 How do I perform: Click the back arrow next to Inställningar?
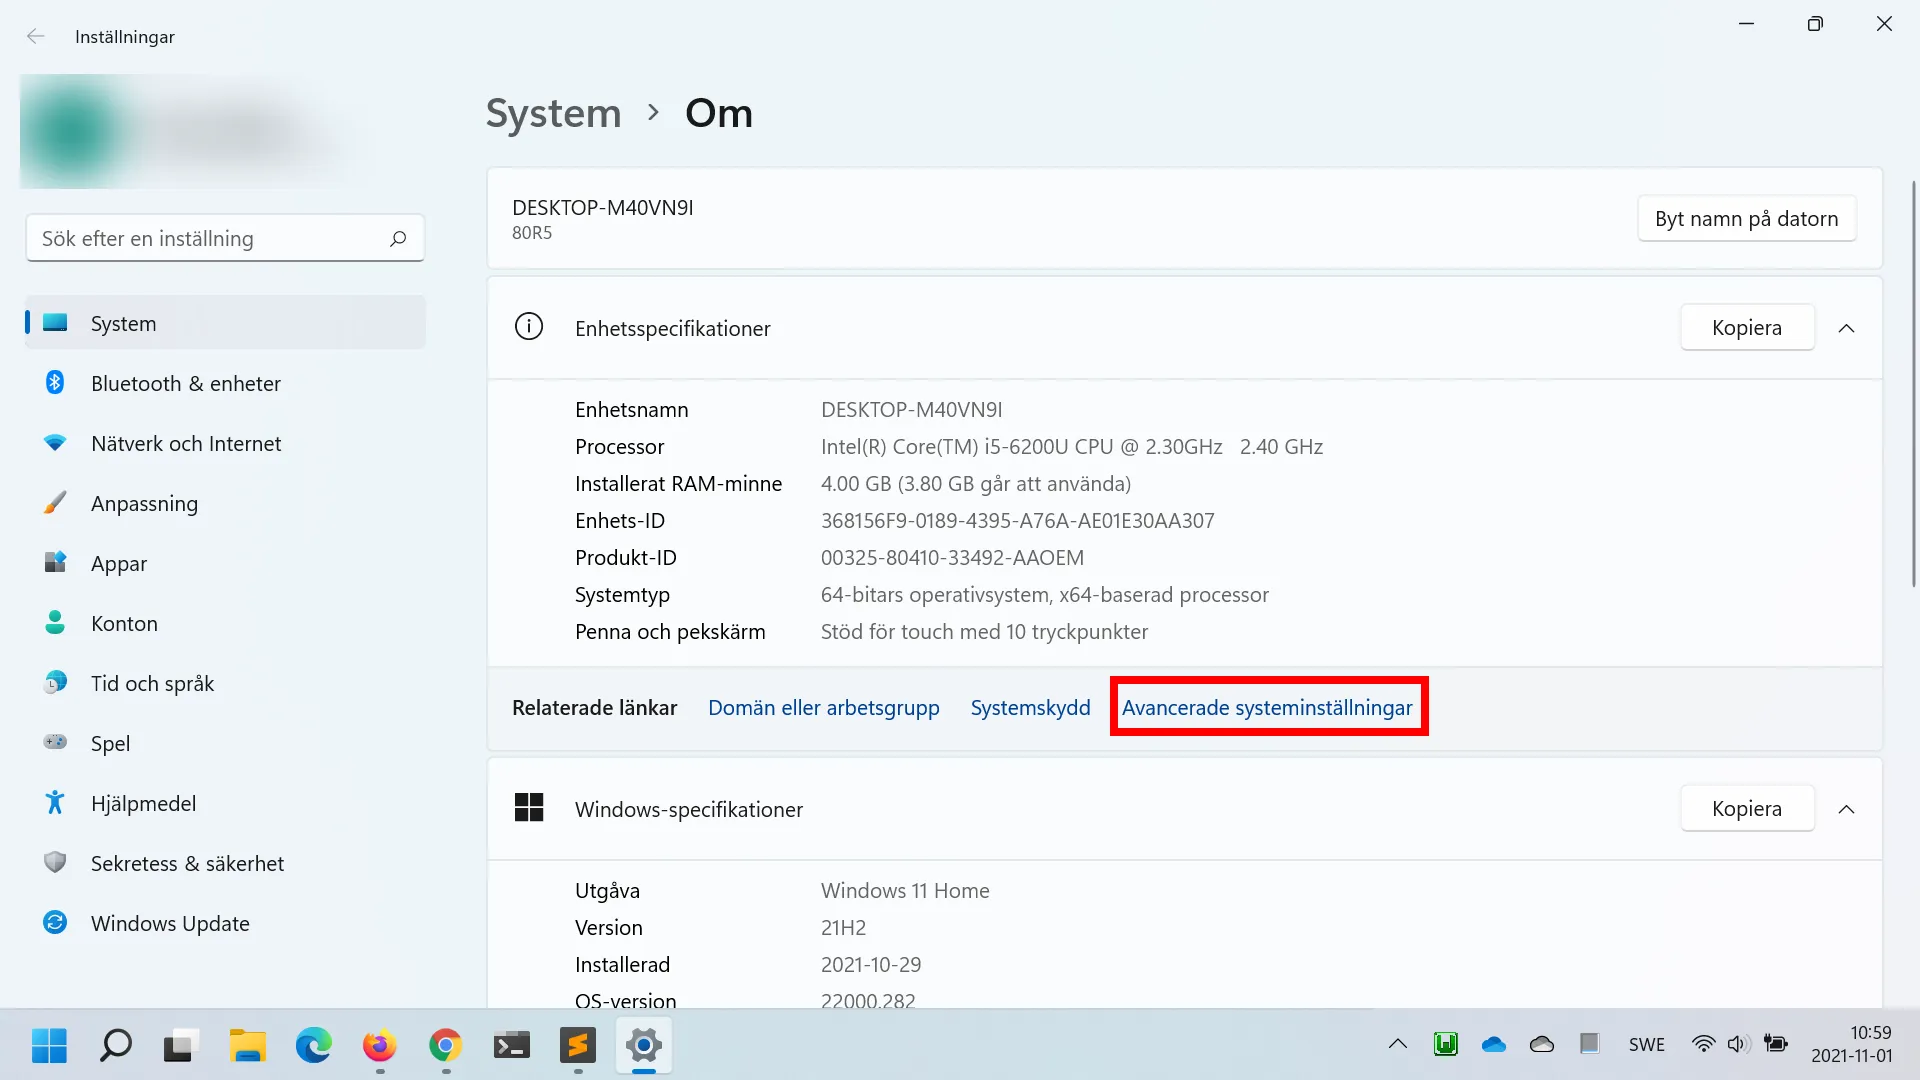36,36
